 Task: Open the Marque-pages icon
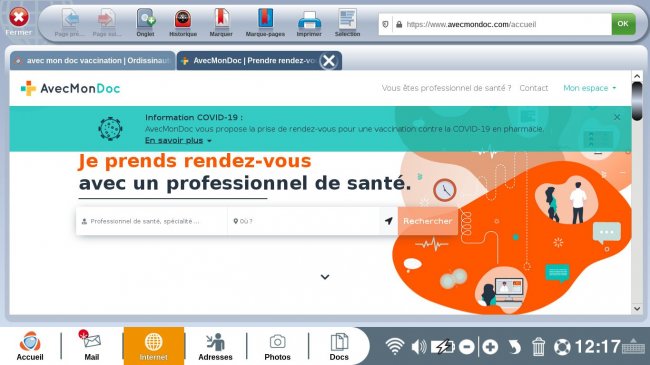(265, 19)
